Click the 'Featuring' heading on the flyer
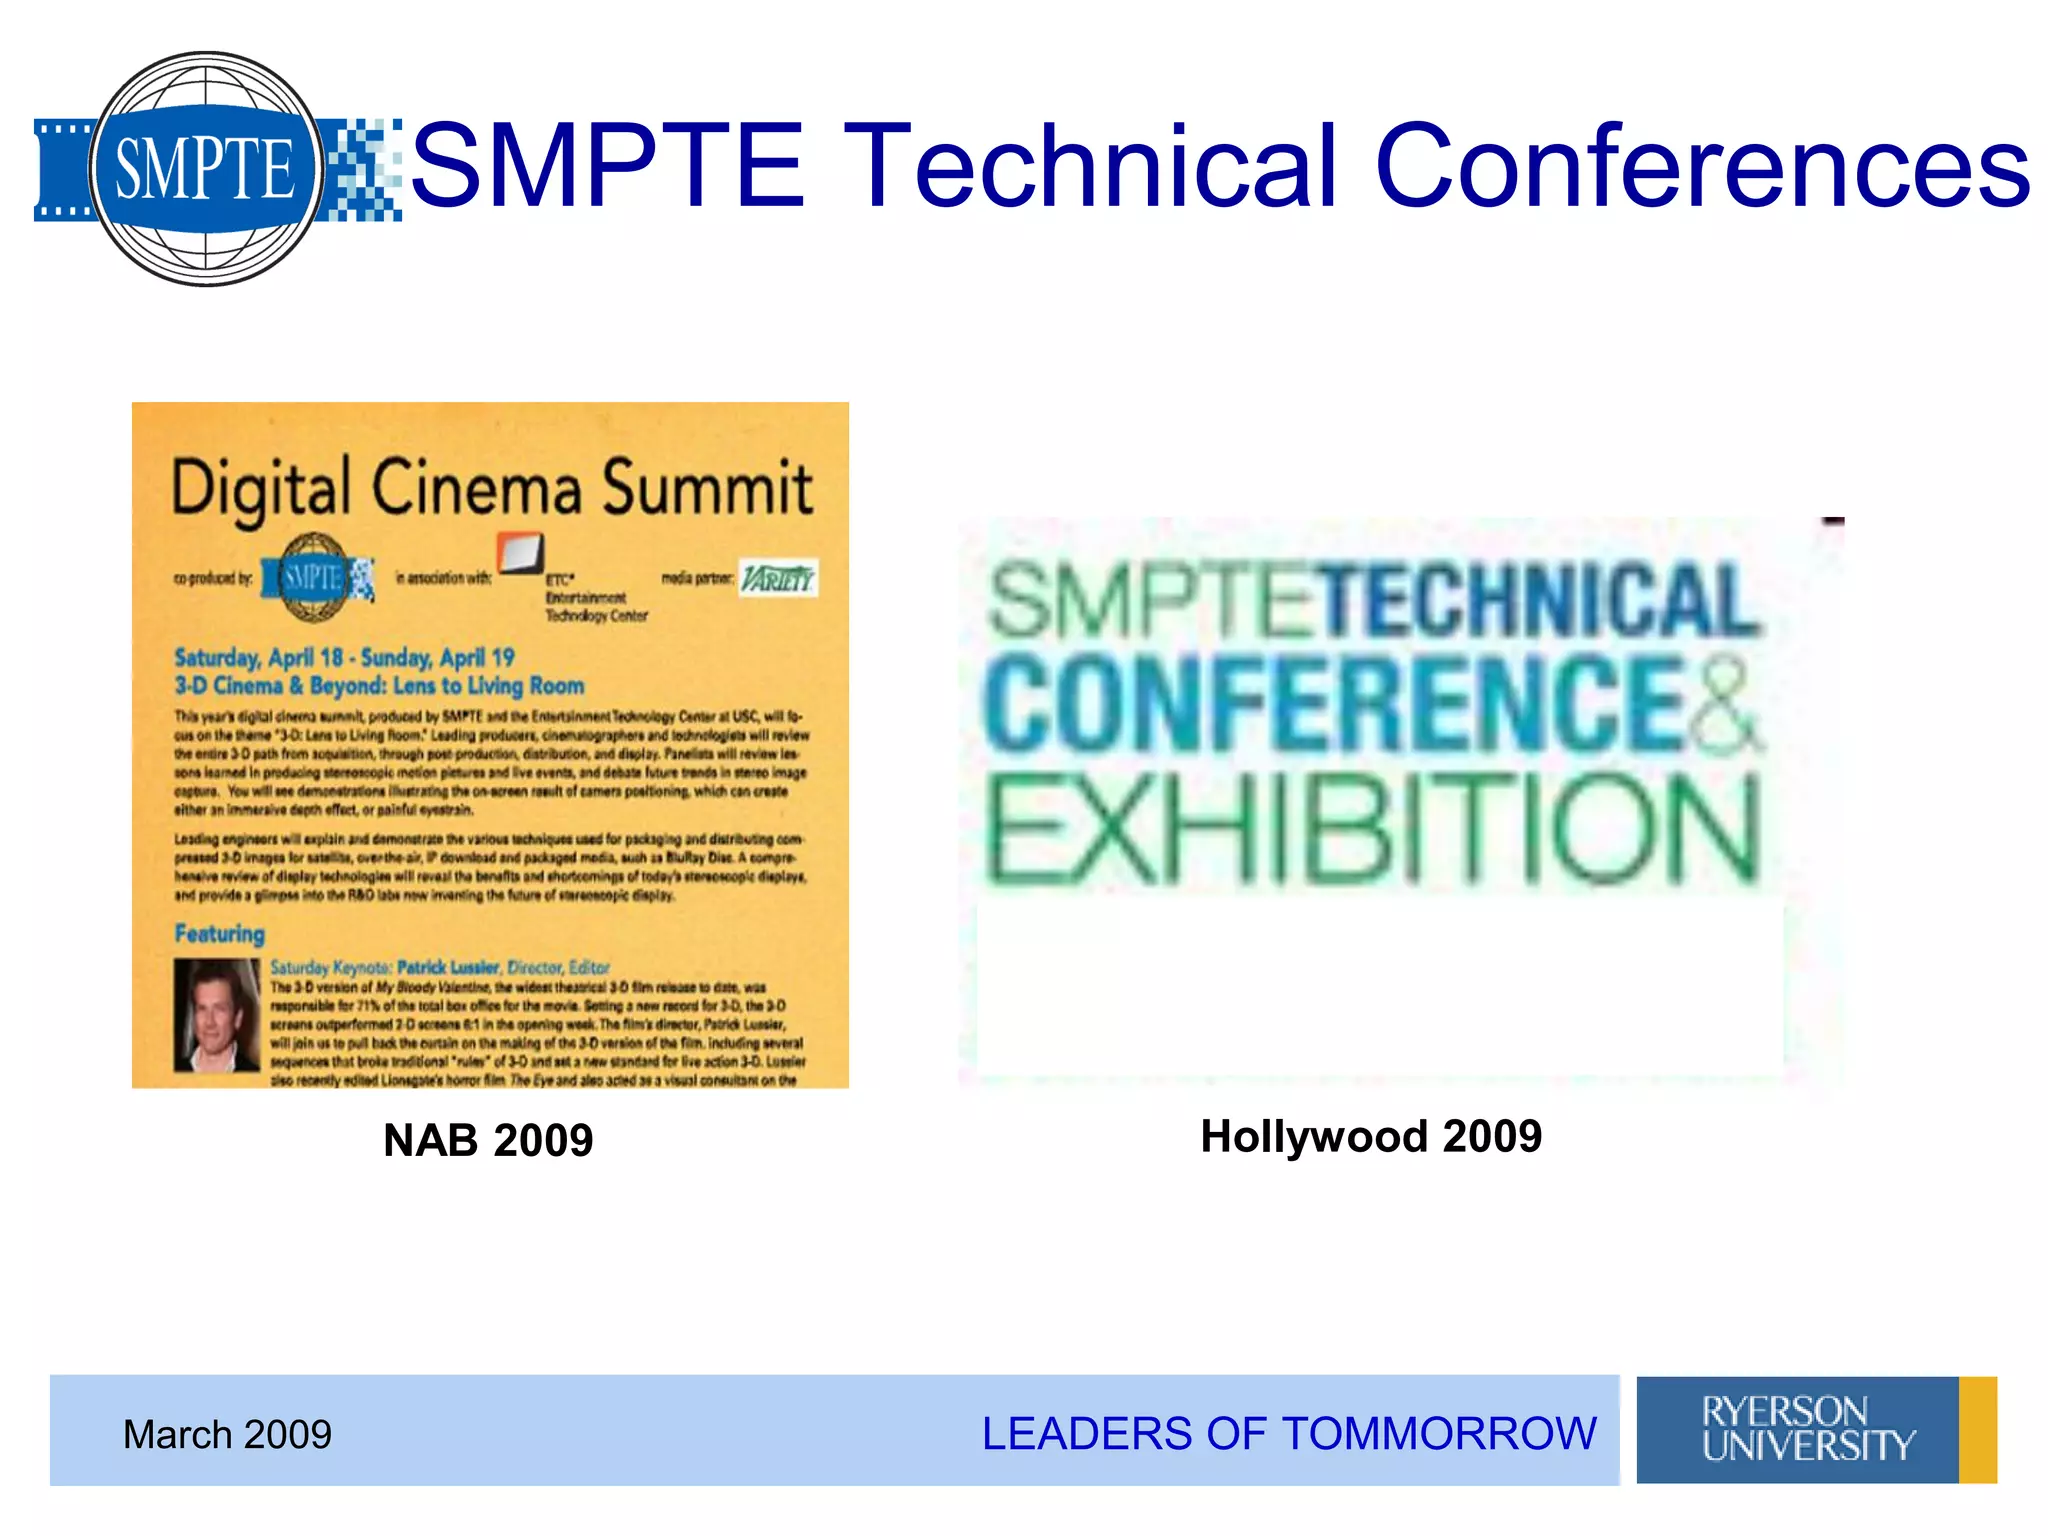This screenshot has width=2048, height=1536. (x=220, y=934)
